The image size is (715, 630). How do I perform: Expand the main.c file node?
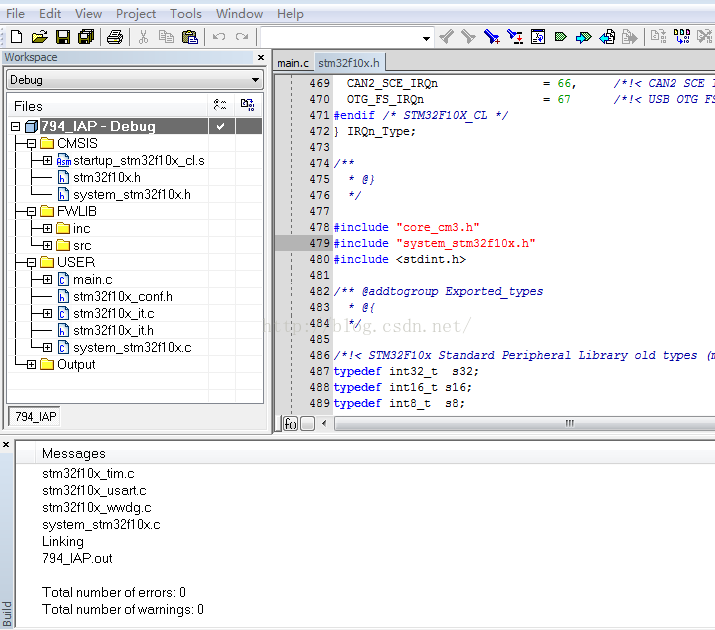pos(47,280)
